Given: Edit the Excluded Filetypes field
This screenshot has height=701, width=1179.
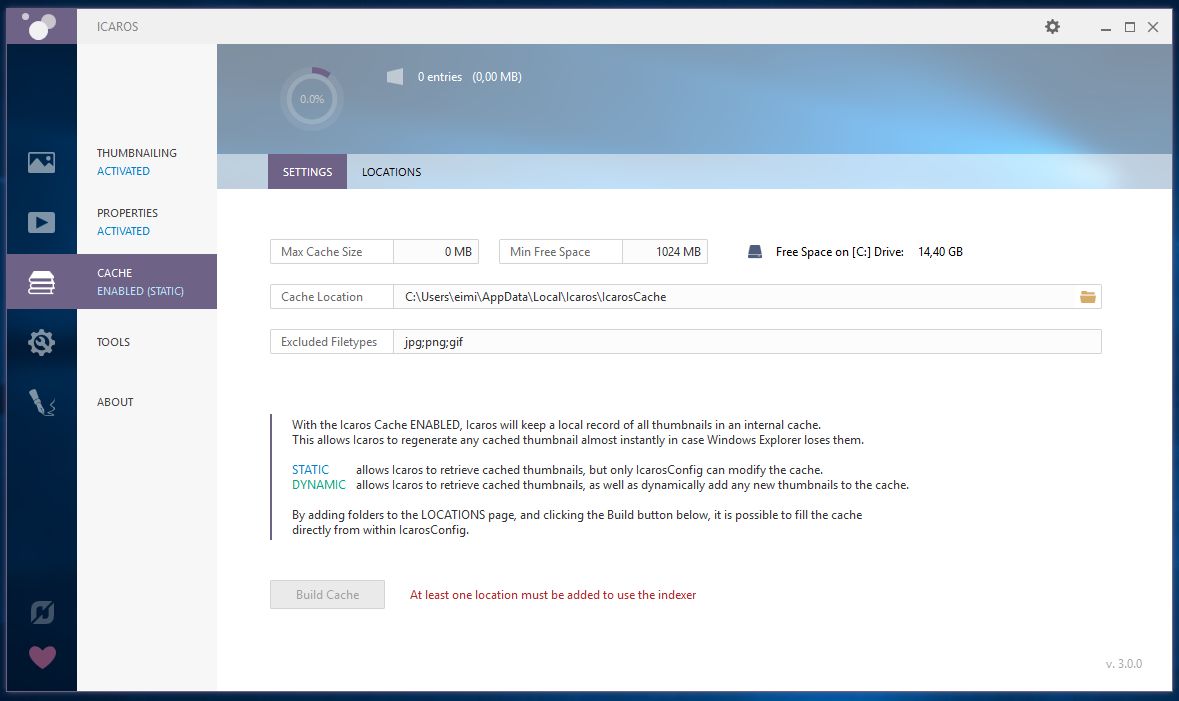Looking at the screenshot, I should tap(747, 341).
